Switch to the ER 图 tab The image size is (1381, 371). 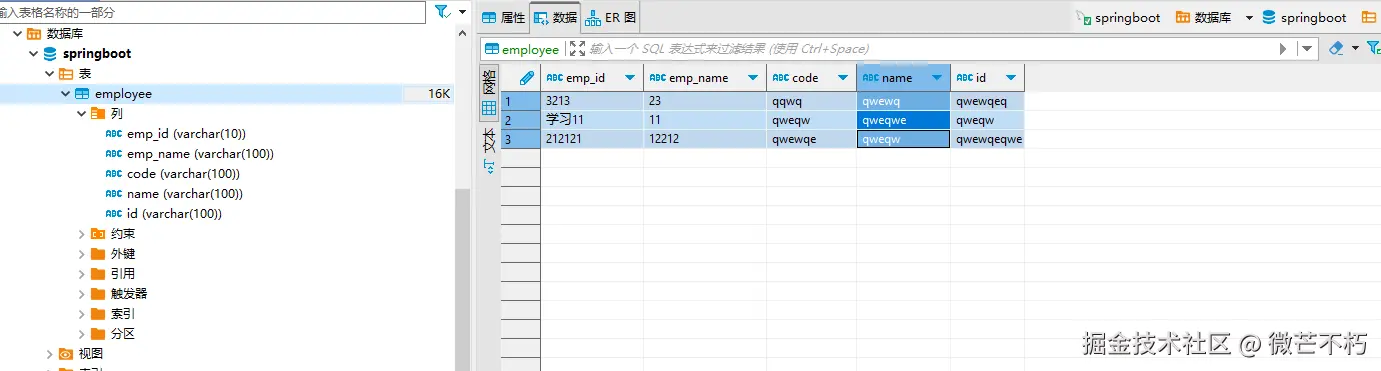coord(610,17)
